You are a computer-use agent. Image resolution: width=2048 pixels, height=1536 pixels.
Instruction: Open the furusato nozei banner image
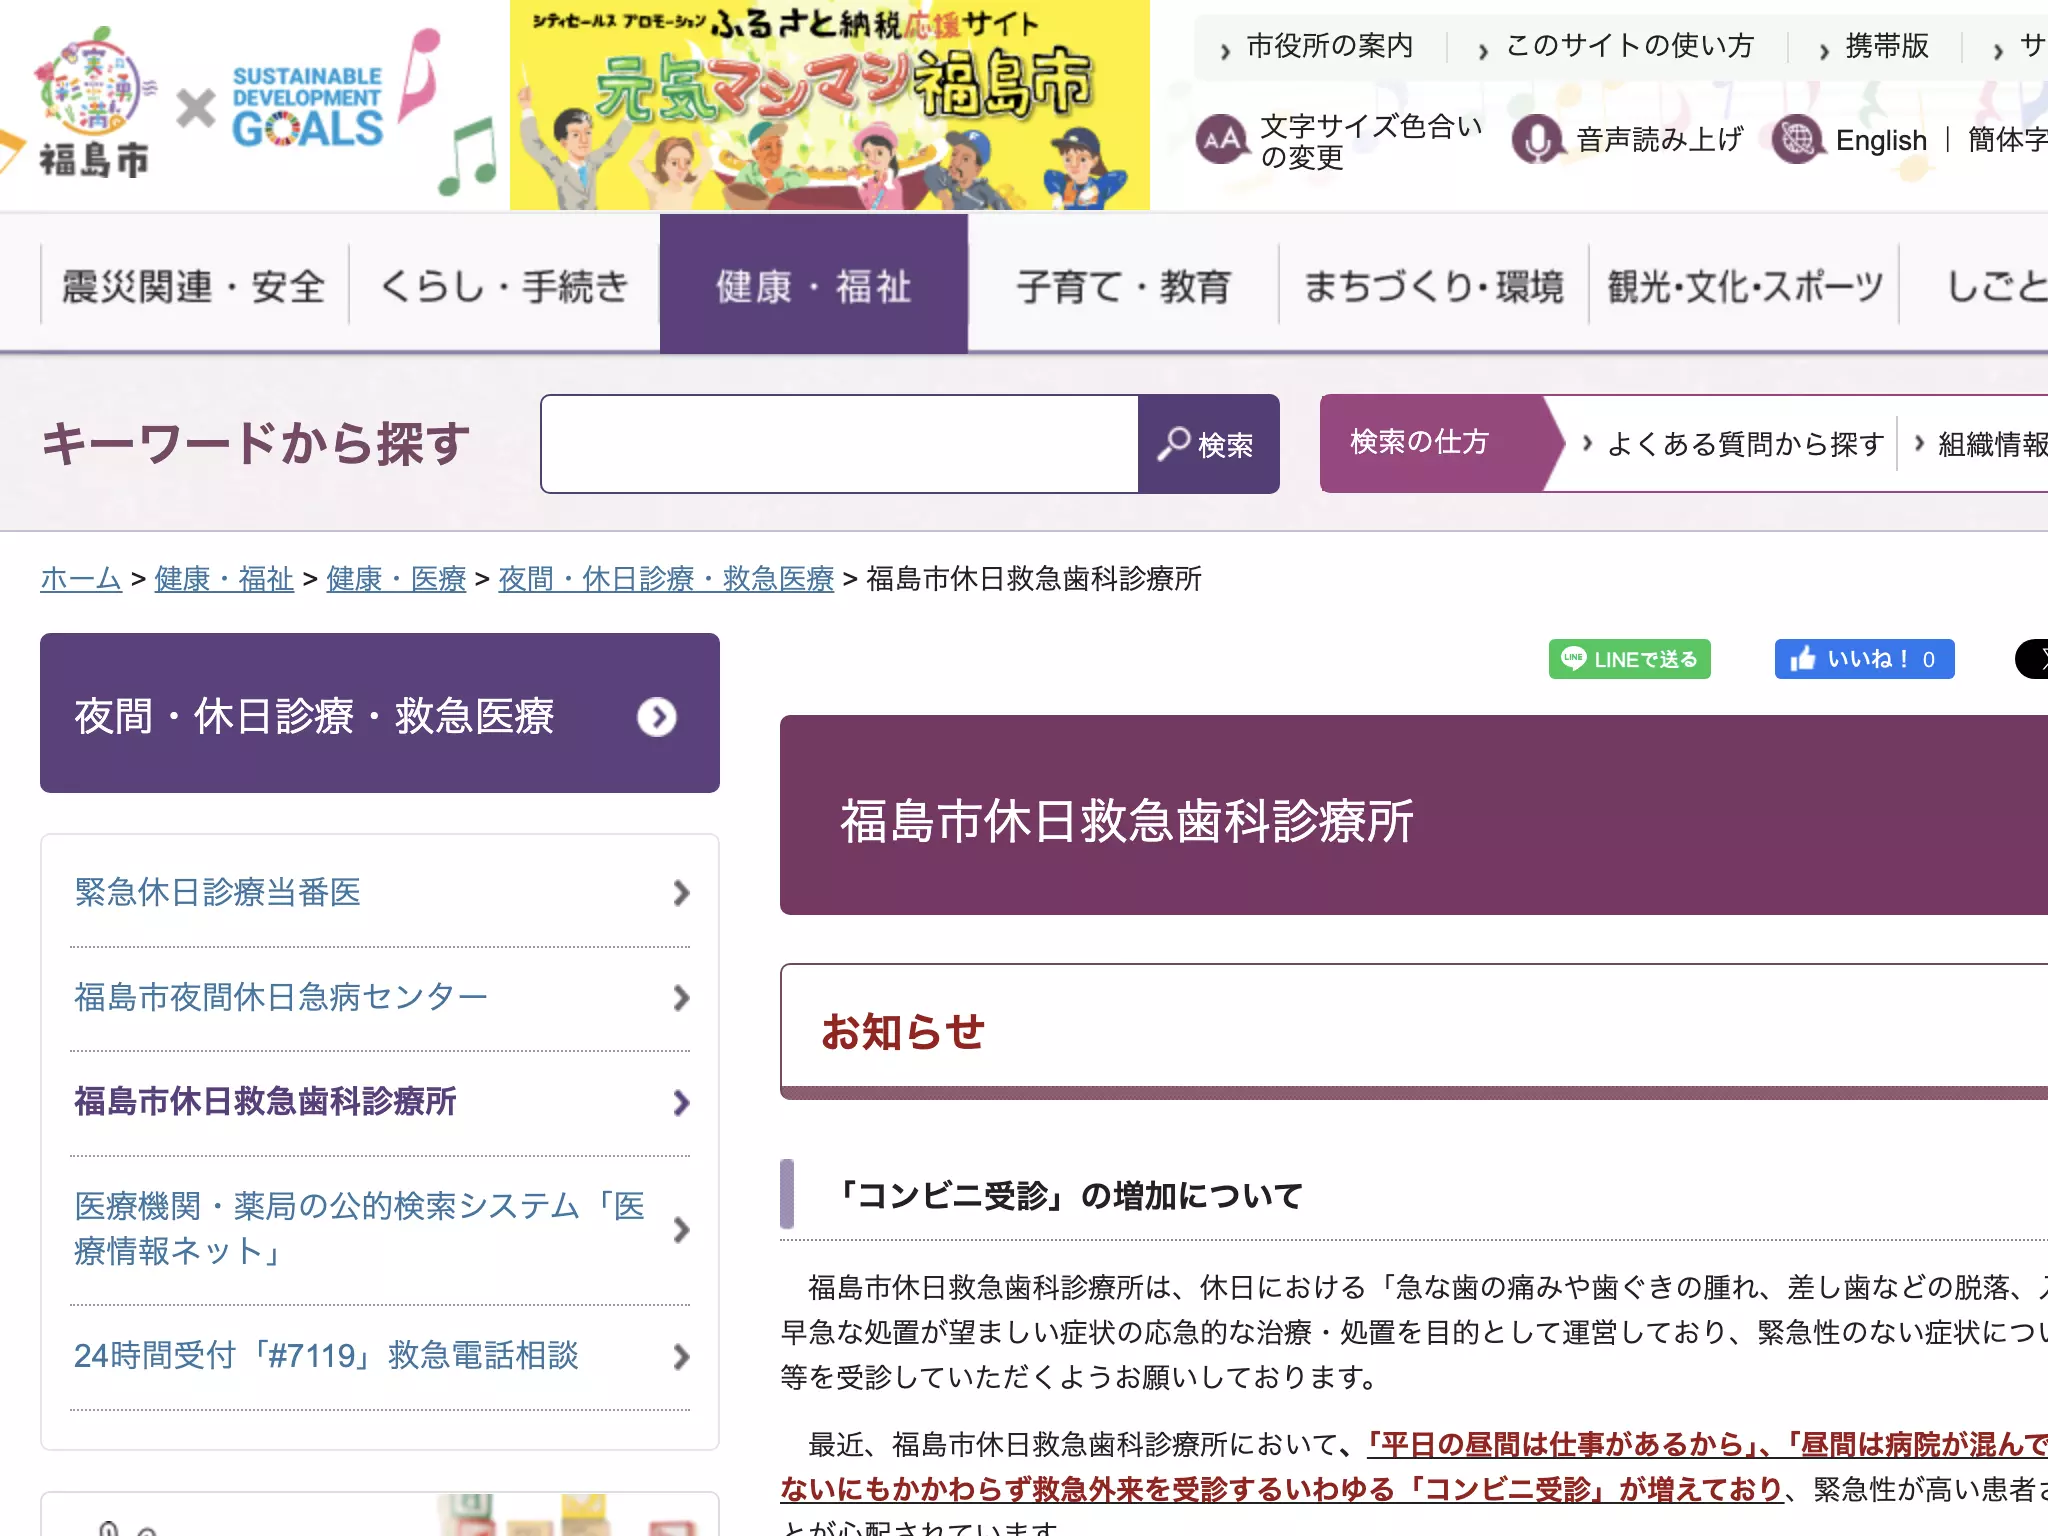[x=829, y=105]
